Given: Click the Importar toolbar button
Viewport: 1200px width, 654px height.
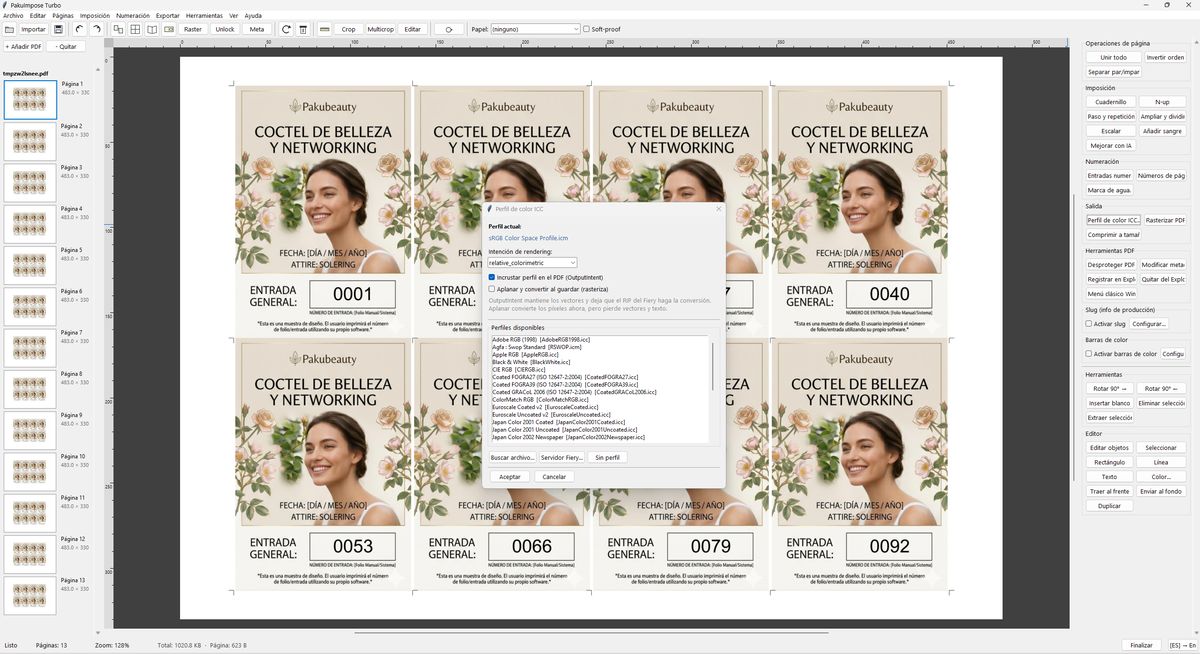Looking at the screenshot, I should (x=34, y=29).
